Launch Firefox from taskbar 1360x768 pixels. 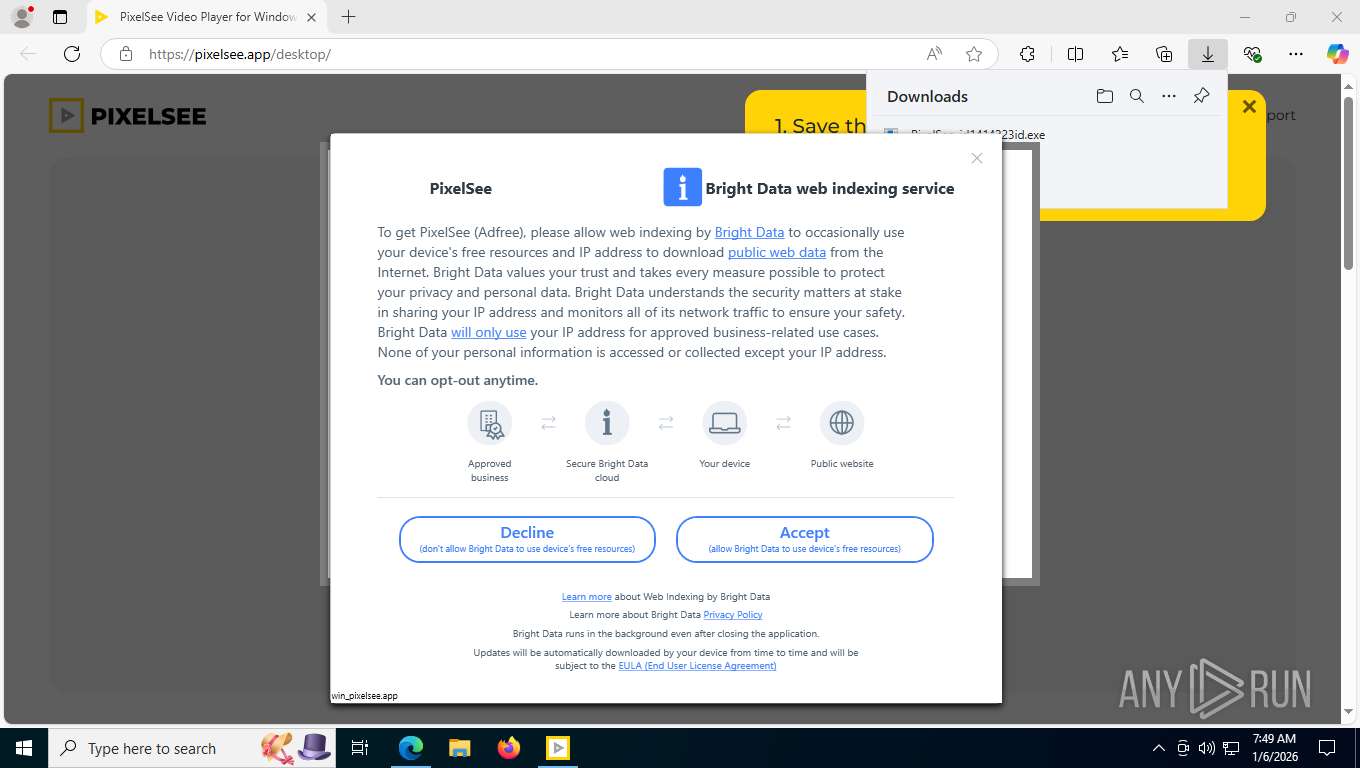pyautogui.click(x=509, y=748)
